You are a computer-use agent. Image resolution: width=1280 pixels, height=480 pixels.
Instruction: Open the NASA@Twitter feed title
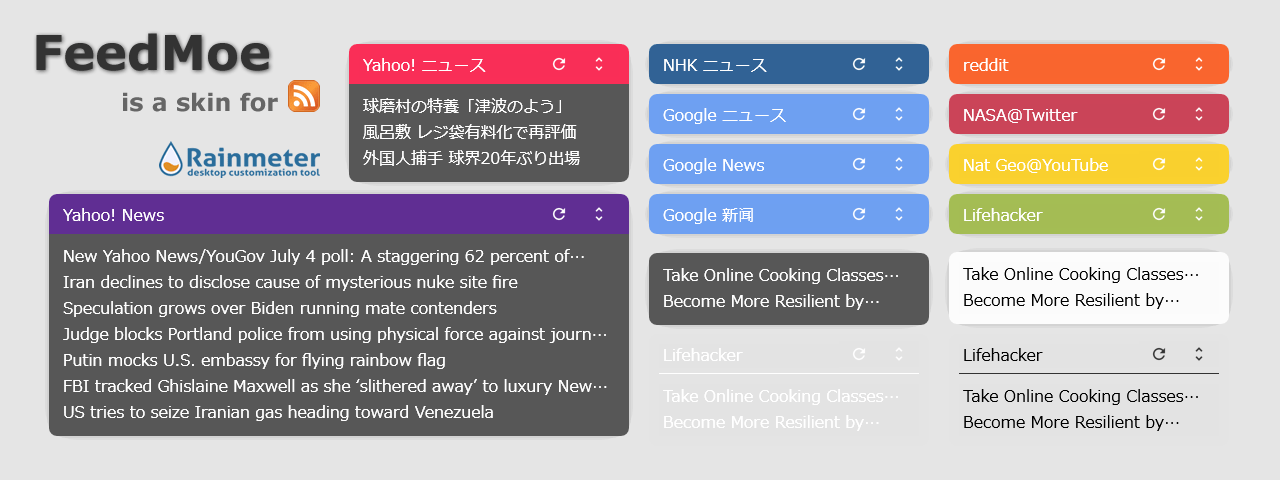click(1020, 115)
